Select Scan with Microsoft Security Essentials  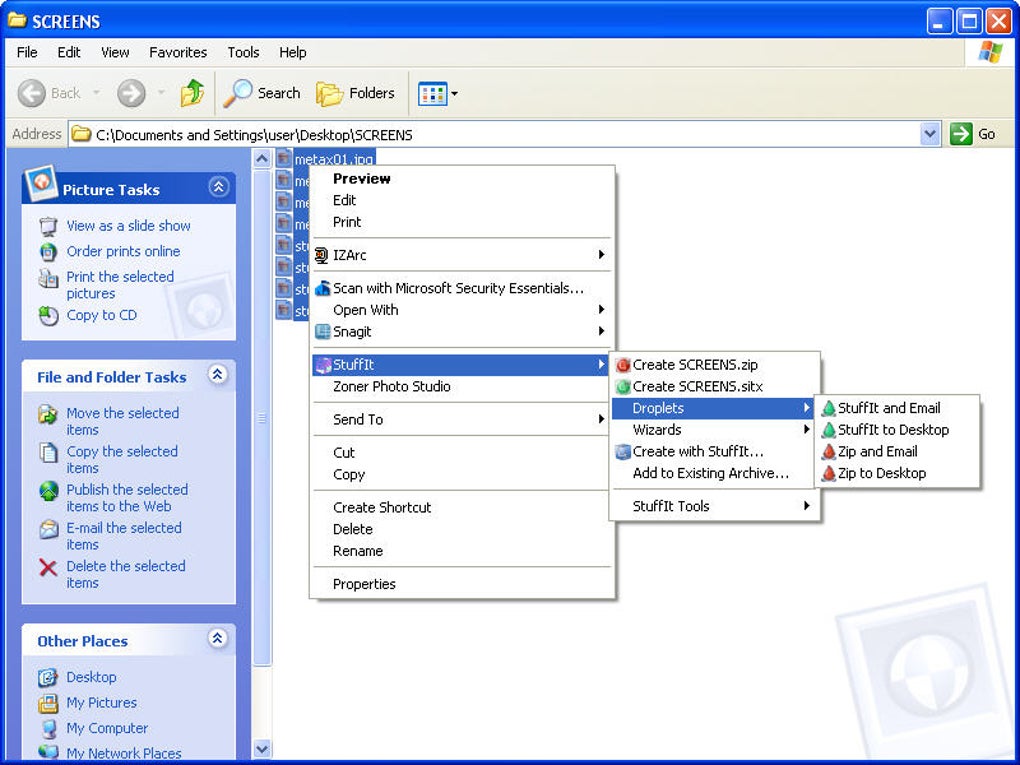click(463, 288)
